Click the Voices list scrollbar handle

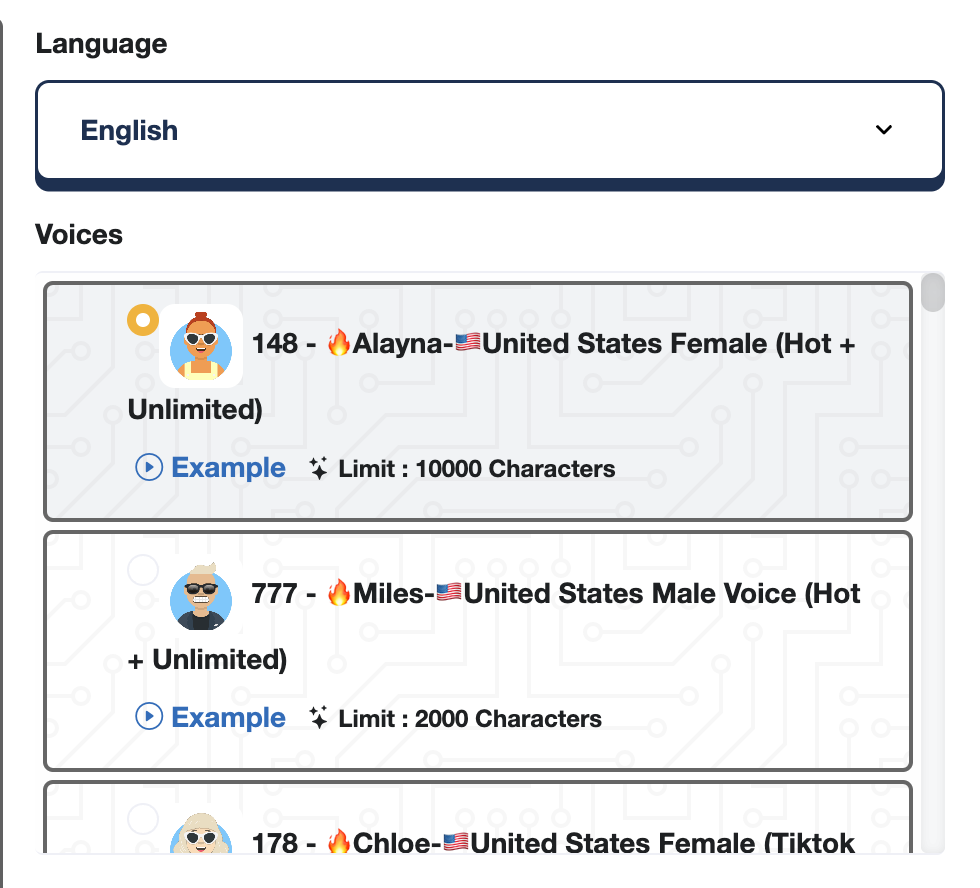932,293
